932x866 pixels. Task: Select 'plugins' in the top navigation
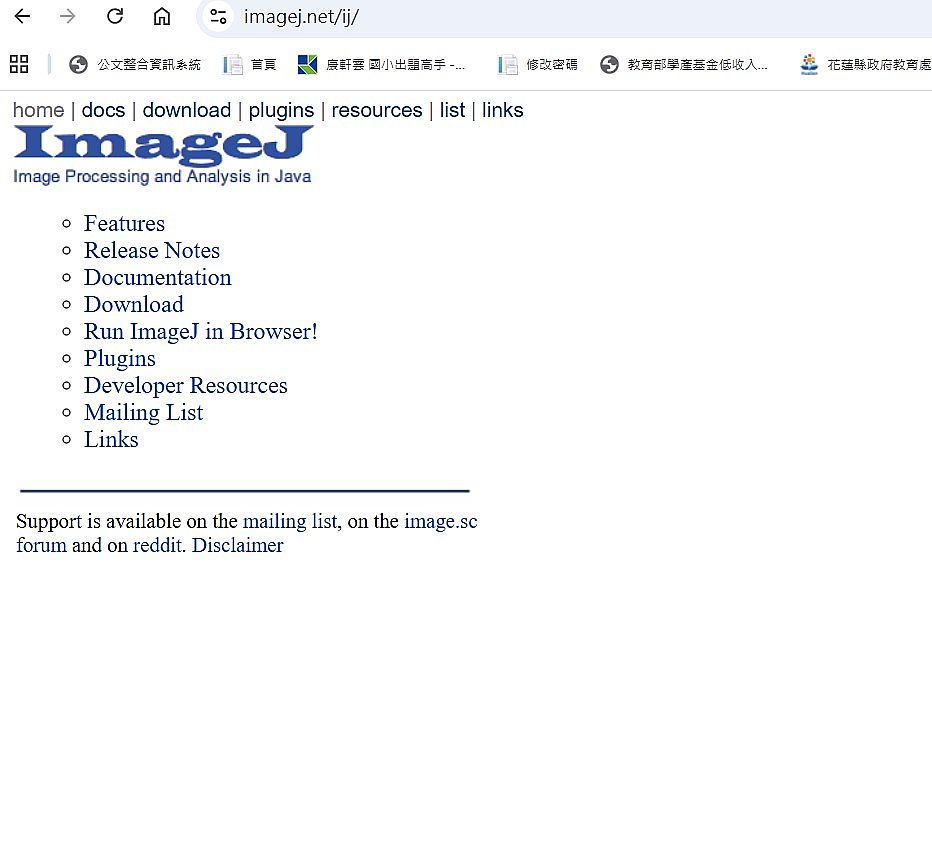(x=281, y=110)
